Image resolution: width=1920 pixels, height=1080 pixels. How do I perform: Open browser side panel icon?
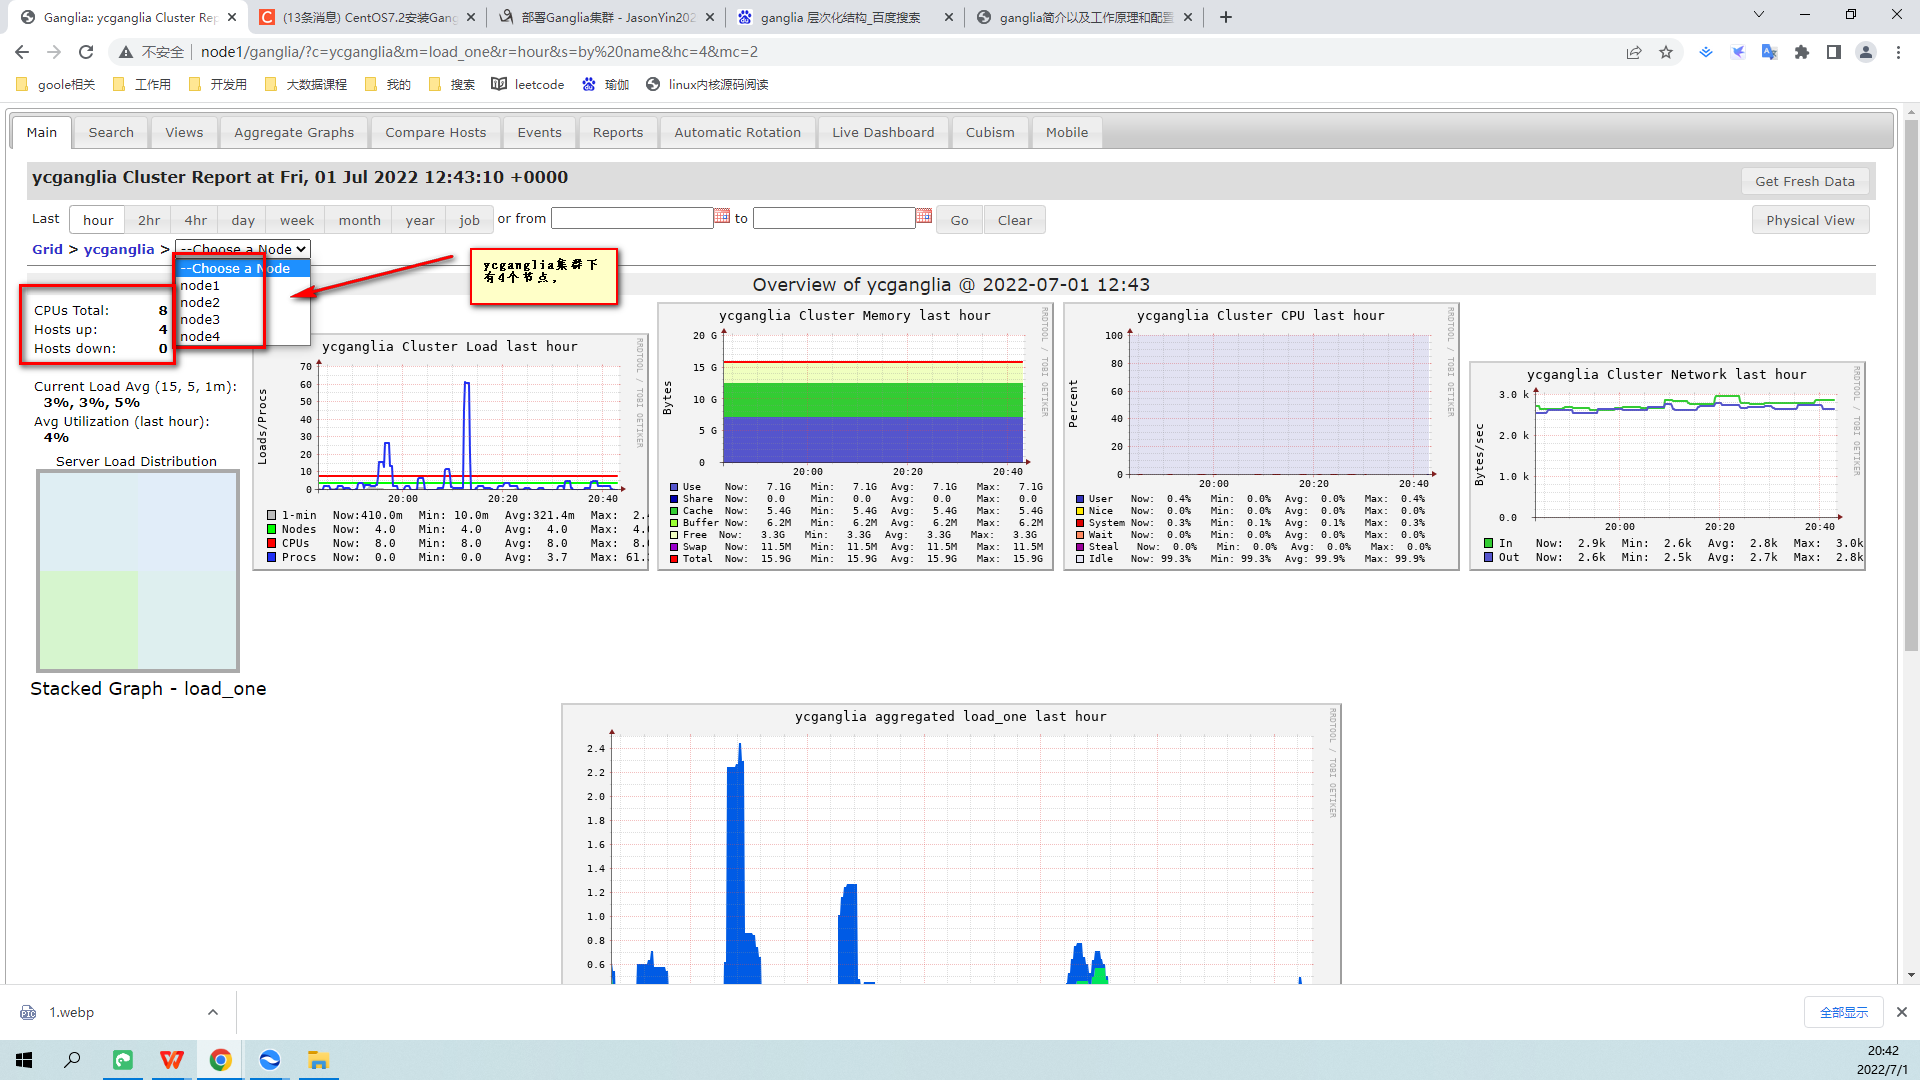tap(1834, 52)
